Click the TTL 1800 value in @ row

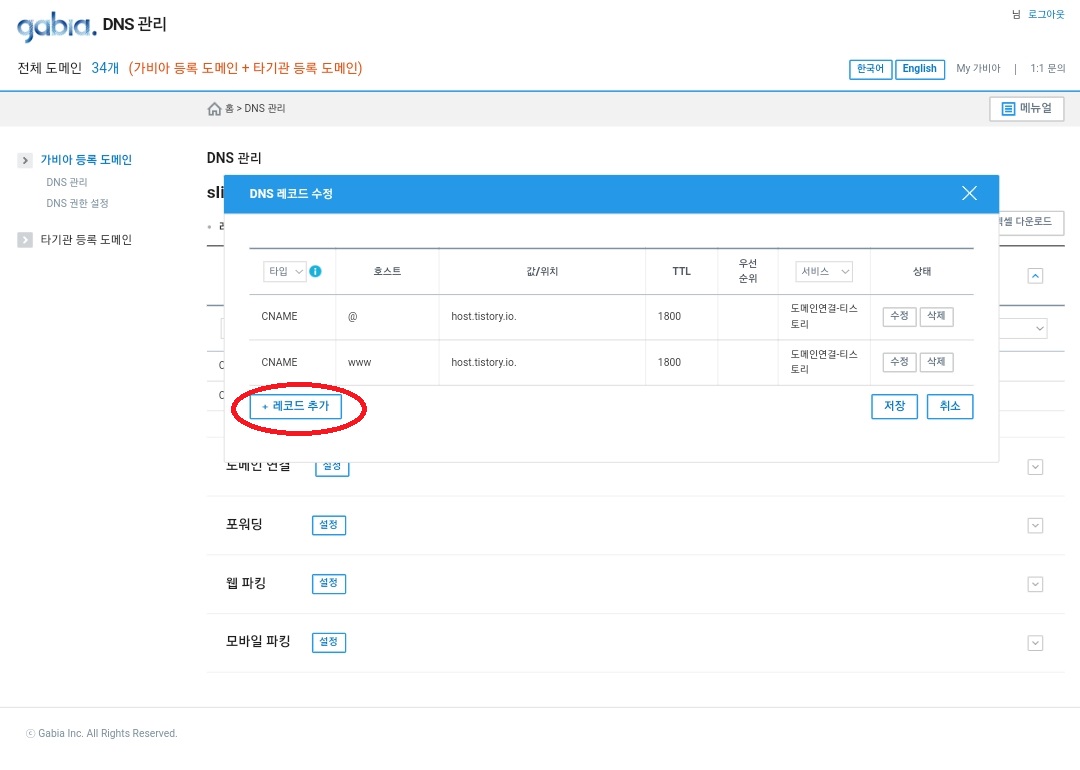pyautogui.click(x=669, y=317)
